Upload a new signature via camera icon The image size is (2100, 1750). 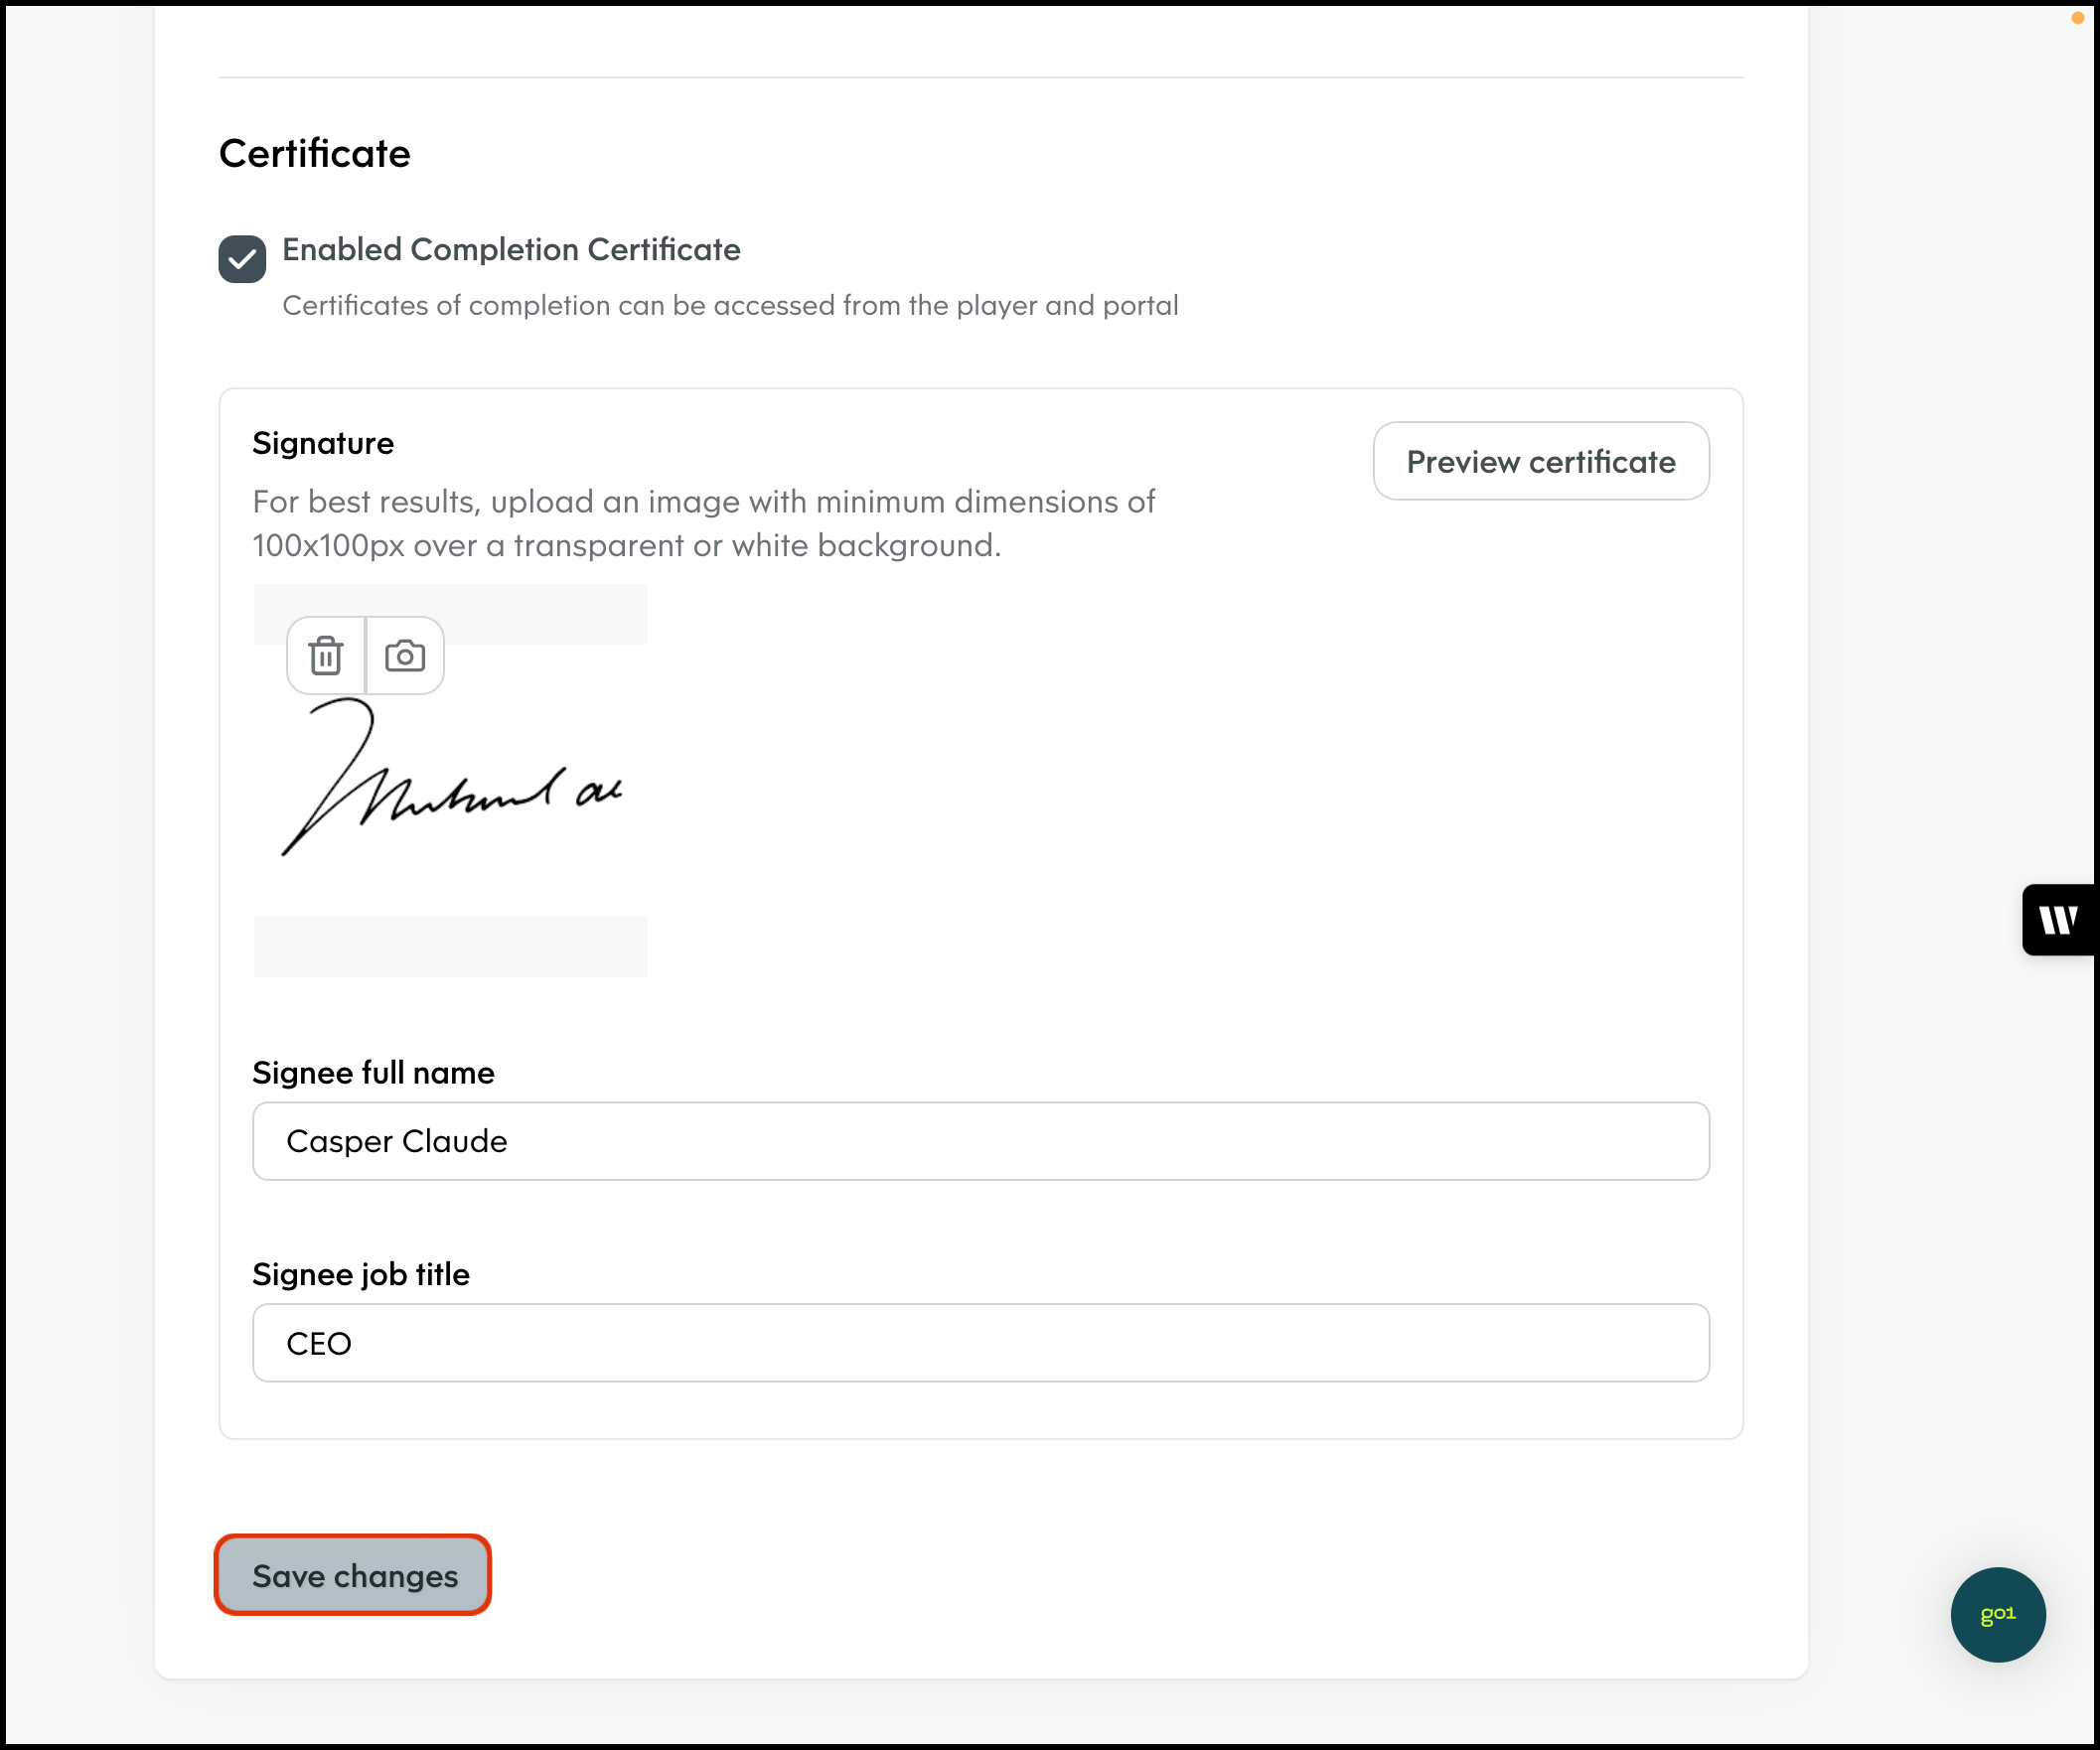405,656
